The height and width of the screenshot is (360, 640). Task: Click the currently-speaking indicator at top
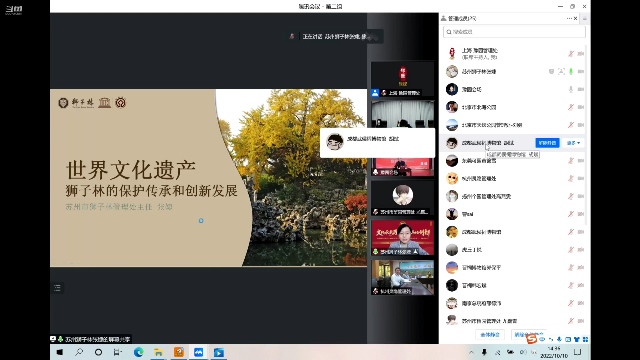335,36
